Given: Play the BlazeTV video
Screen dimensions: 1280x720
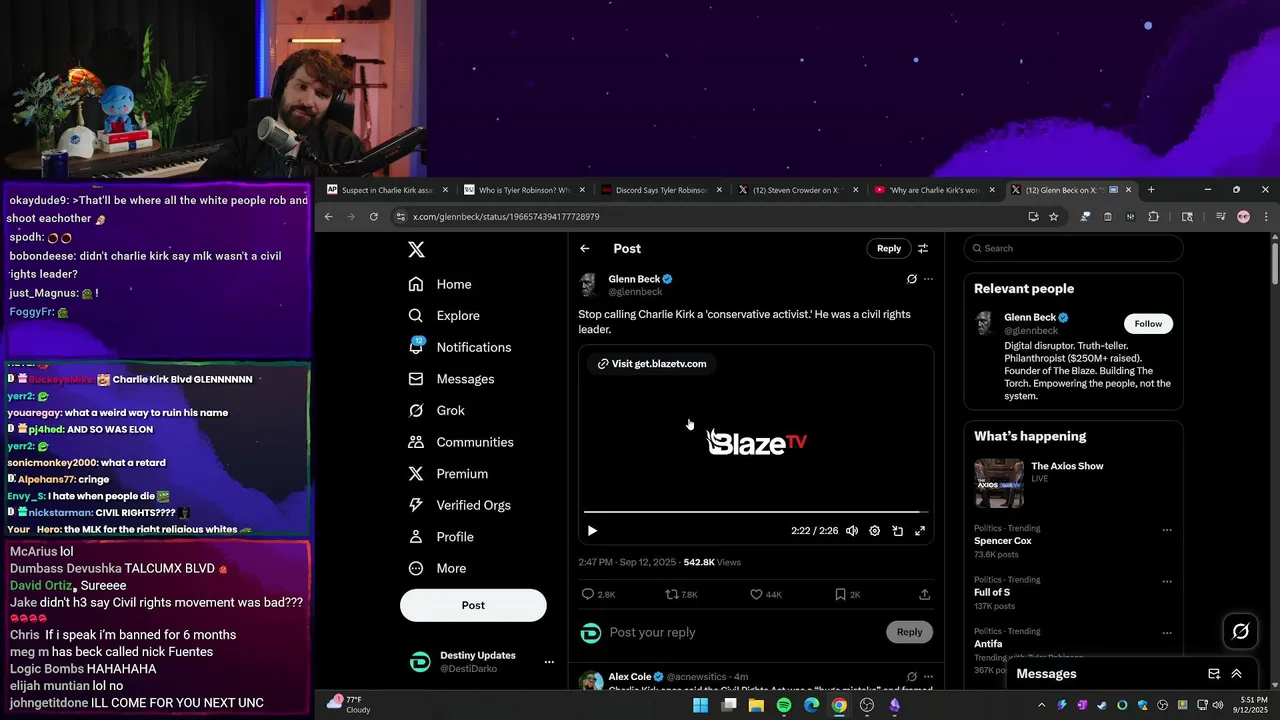Looking at the screenshot, I should point(592,531).
